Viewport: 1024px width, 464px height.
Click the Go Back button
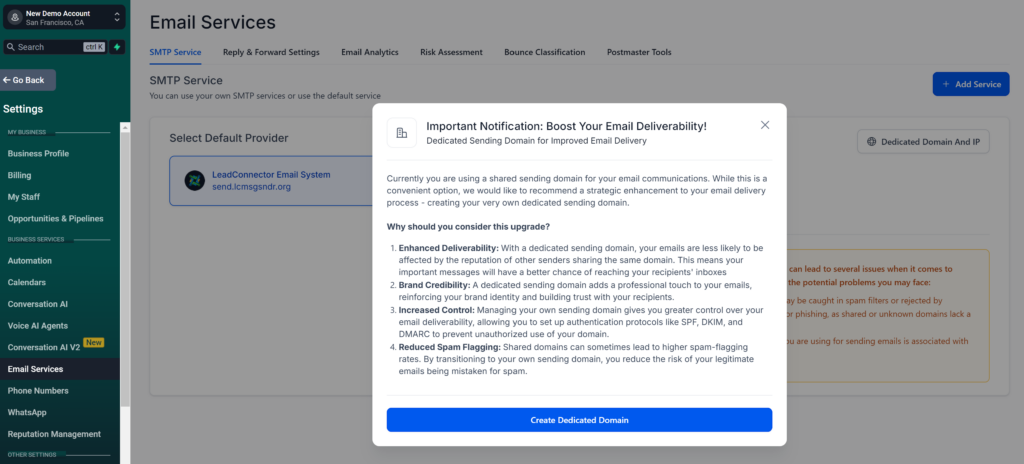(28, 80)
